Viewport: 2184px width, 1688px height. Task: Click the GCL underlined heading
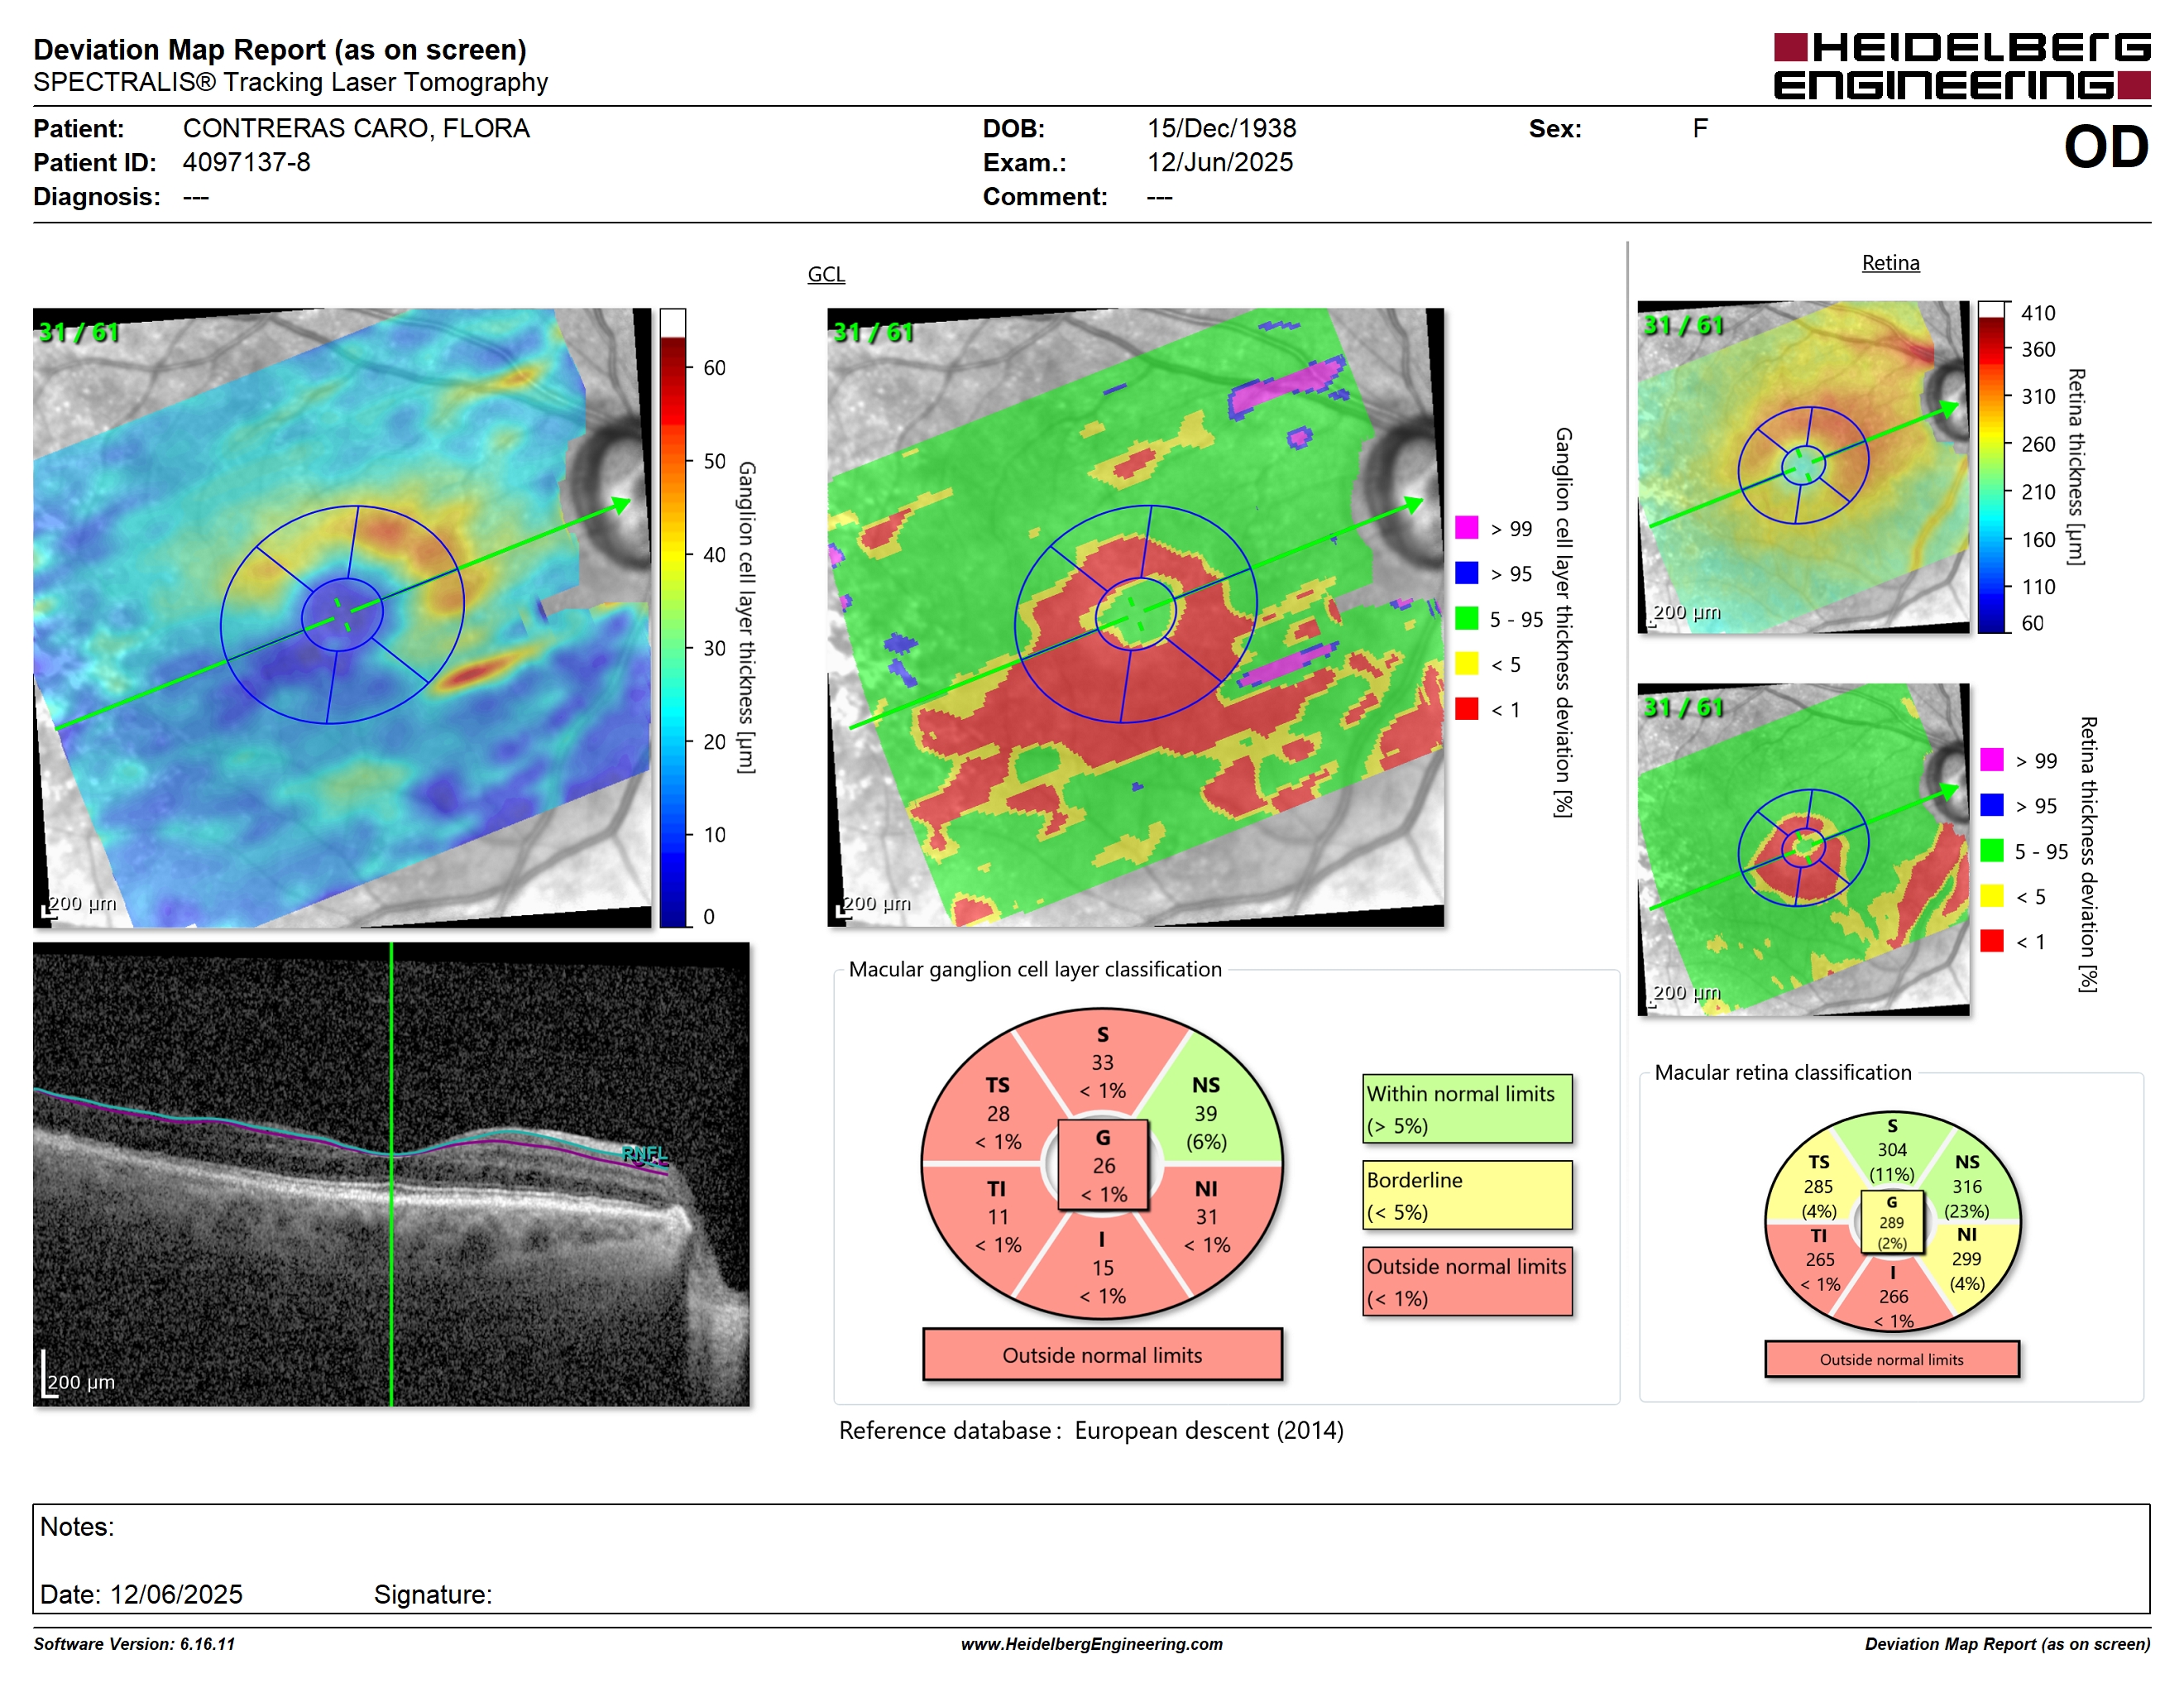coord(826,274)
